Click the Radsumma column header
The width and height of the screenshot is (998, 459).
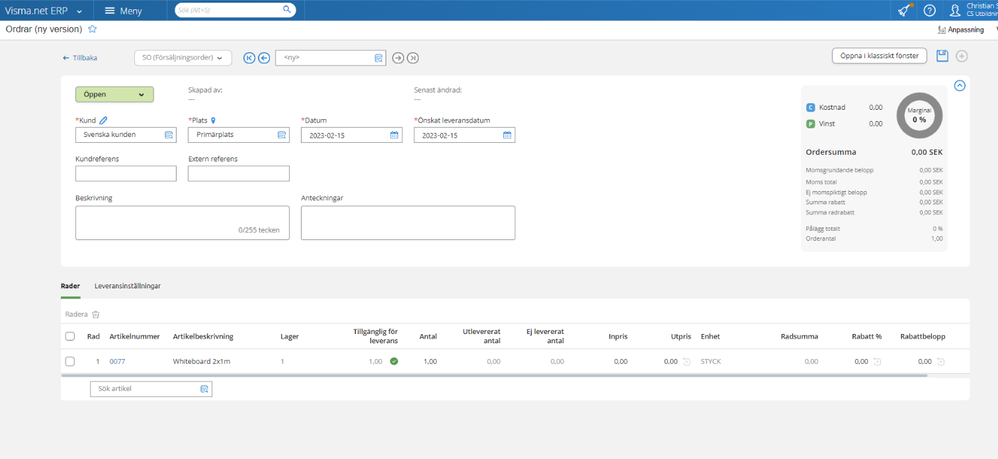click(799, 336)
